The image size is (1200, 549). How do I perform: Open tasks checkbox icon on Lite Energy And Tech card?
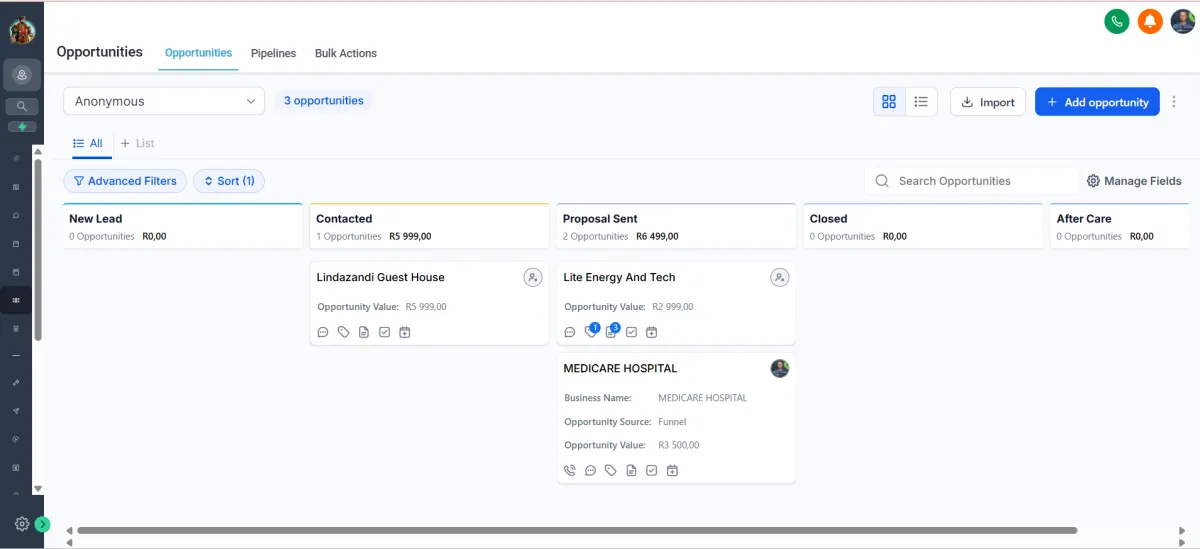click(x=631, y=332)
